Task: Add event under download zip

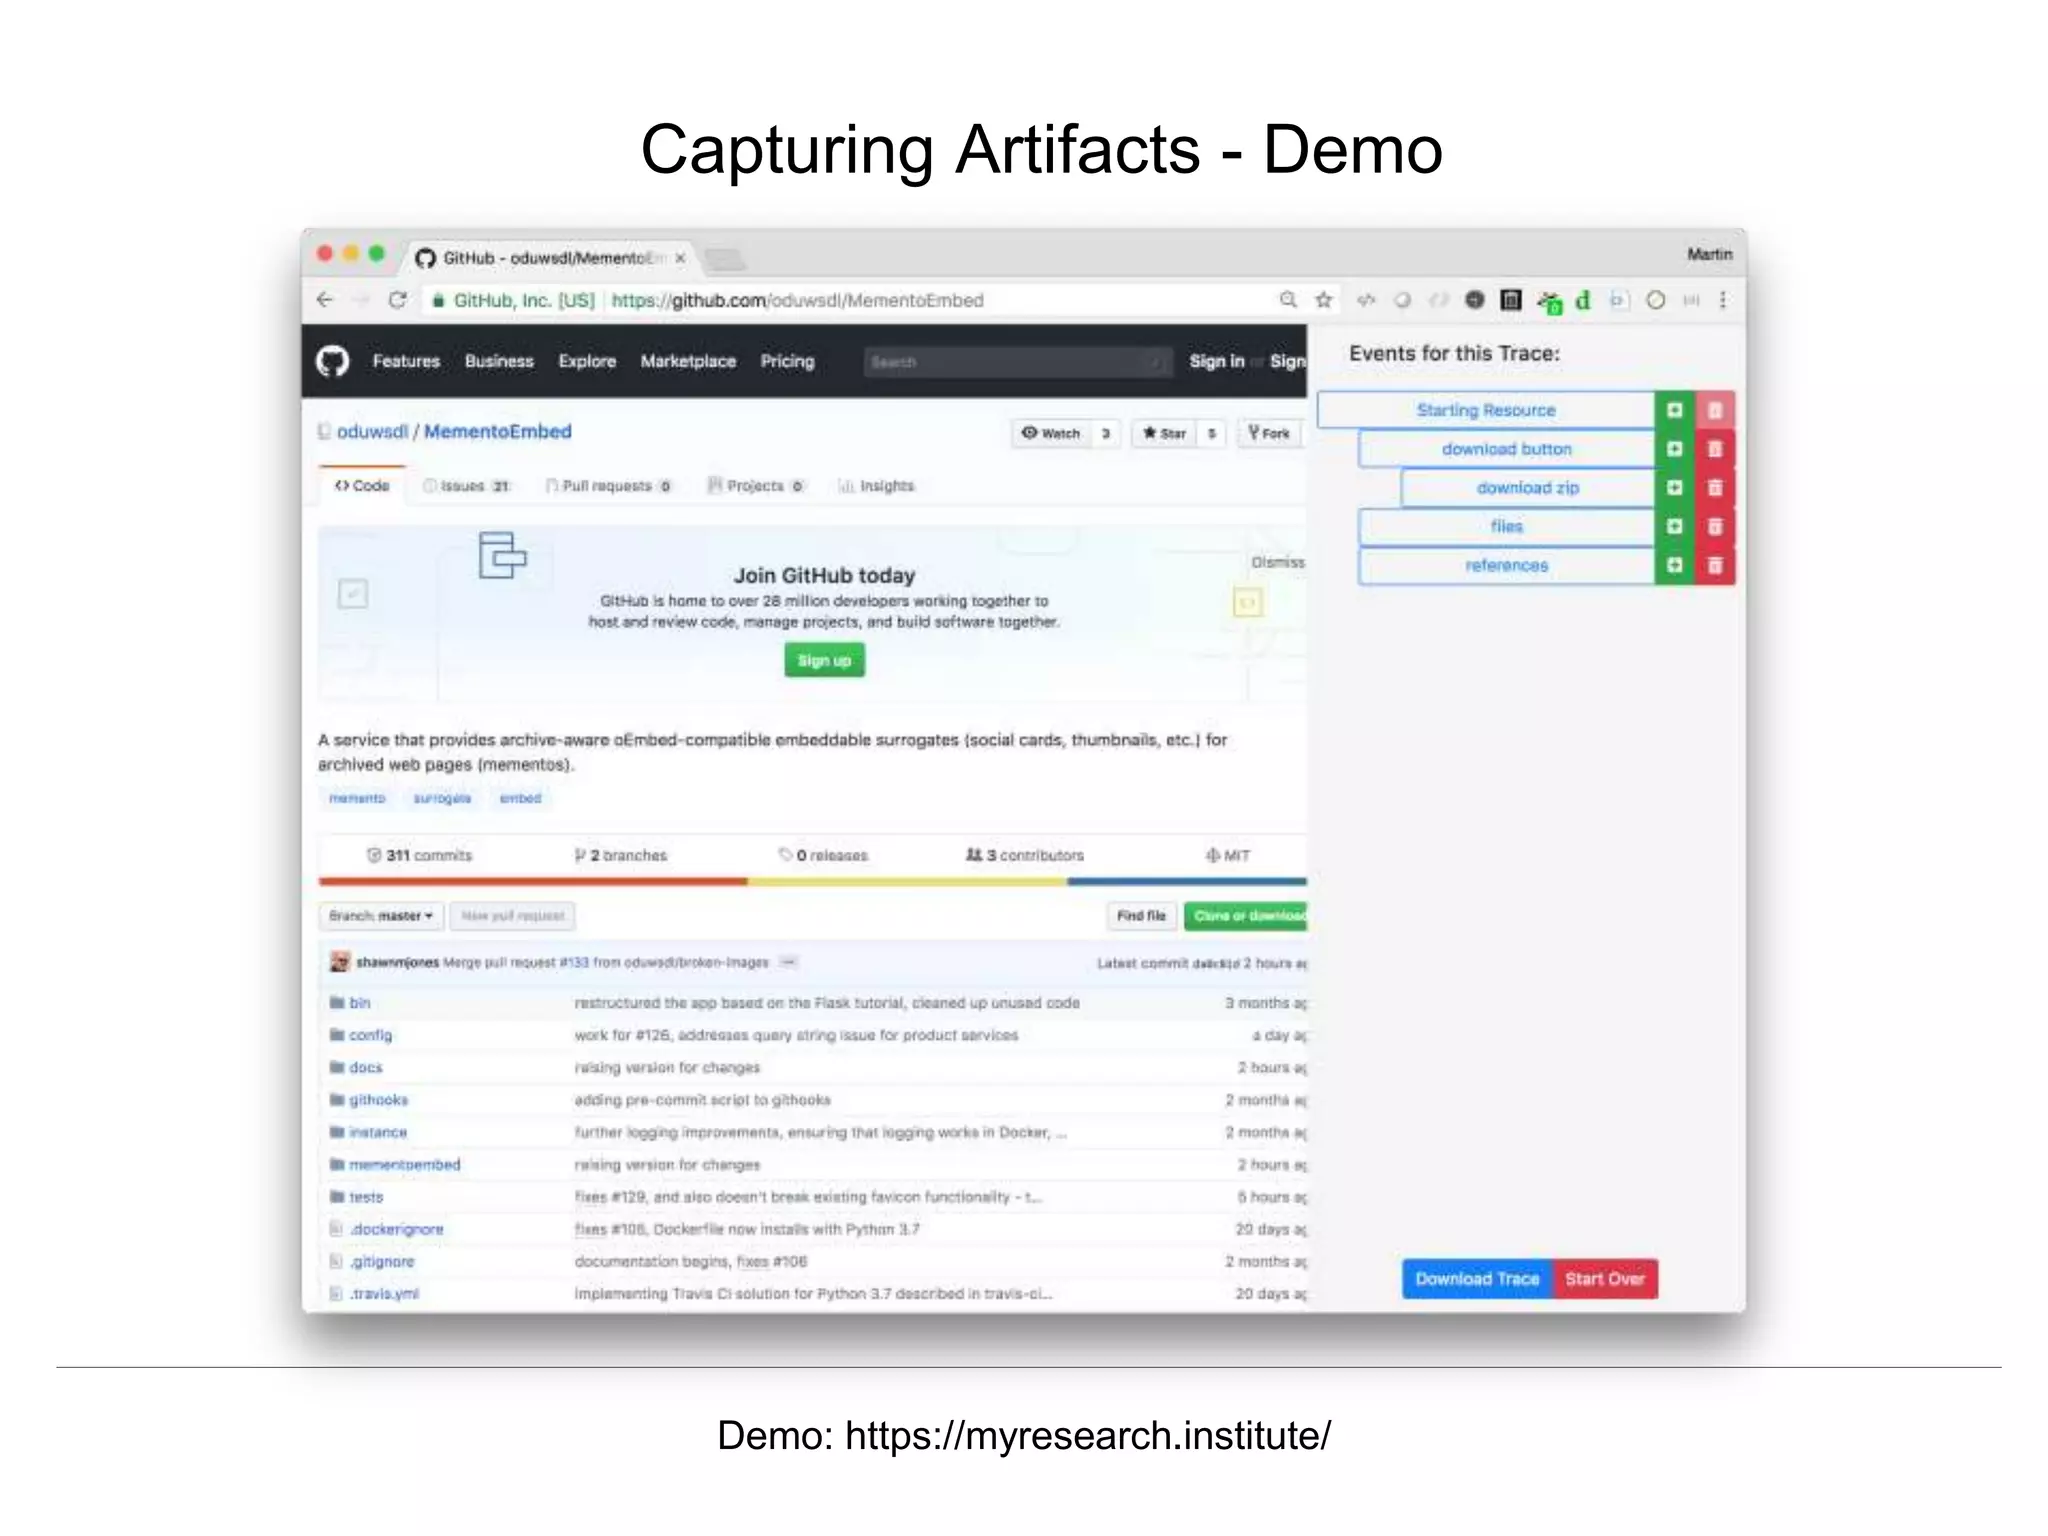Action: [x=1675, y=488]
